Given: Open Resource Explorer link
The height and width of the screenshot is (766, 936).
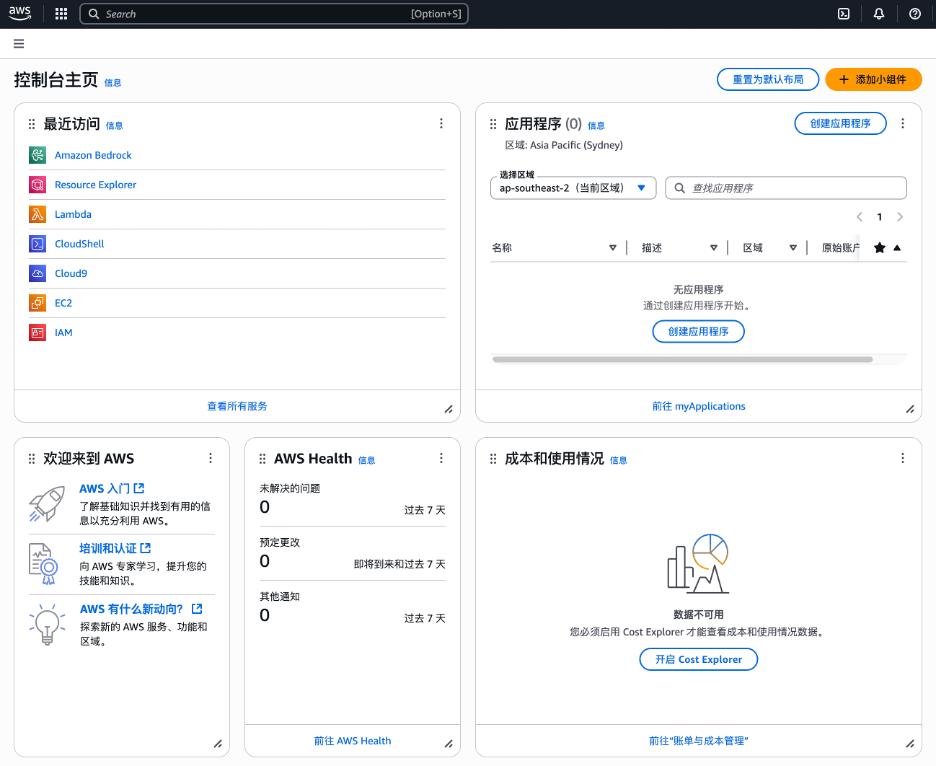Looking at the screenshot, I should 96,184.
